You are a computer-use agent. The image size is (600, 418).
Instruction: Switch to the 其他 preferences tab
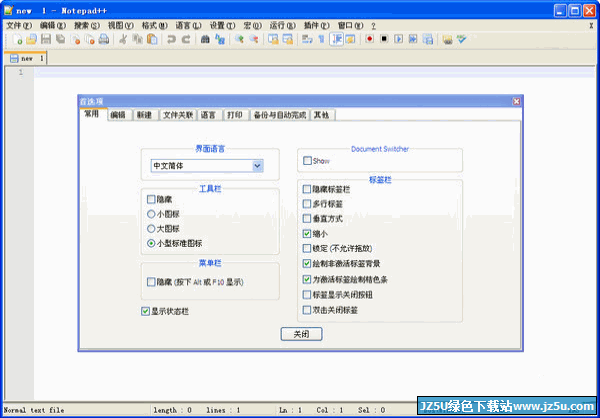point(323,115)
